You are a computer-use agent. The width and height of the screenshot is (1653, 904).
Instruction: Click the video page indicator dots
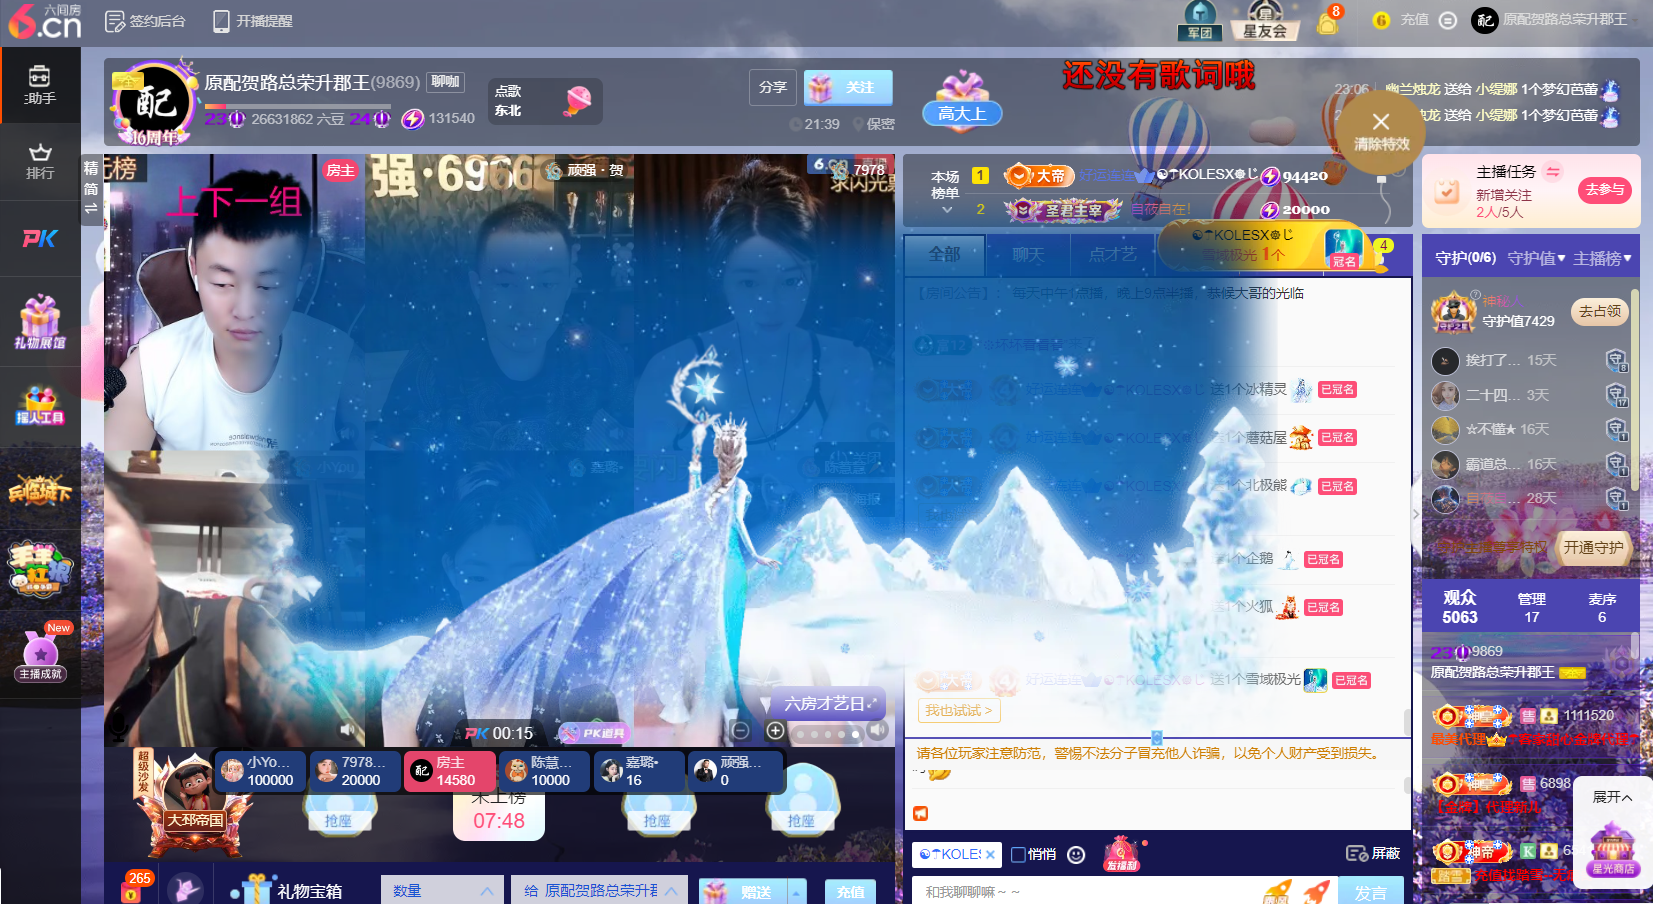(827, 734)
